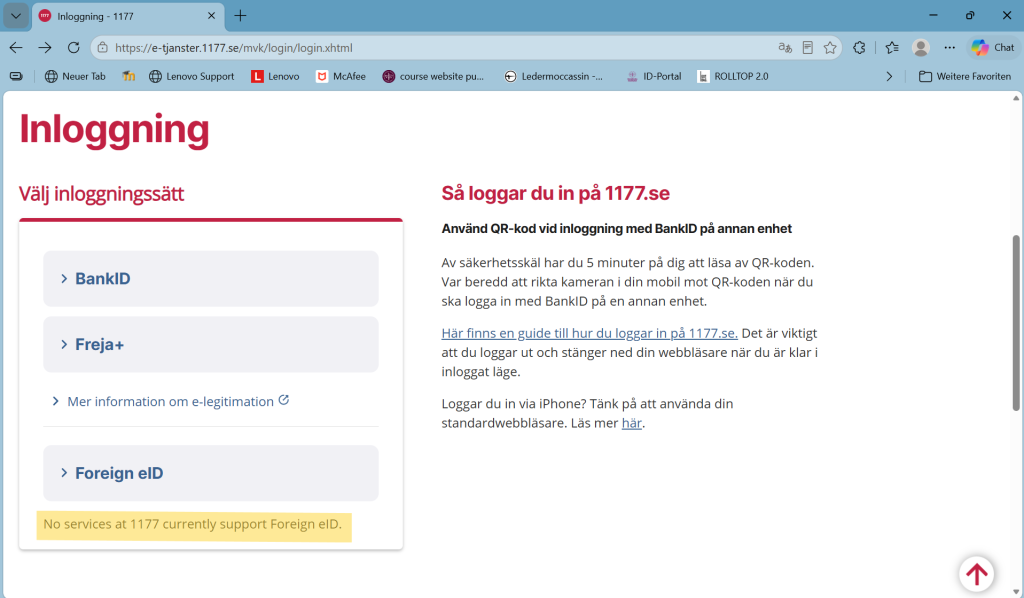Expand the Foreign eID option
The height and width of the screenshot is (598, 1024).
[211, 473]
